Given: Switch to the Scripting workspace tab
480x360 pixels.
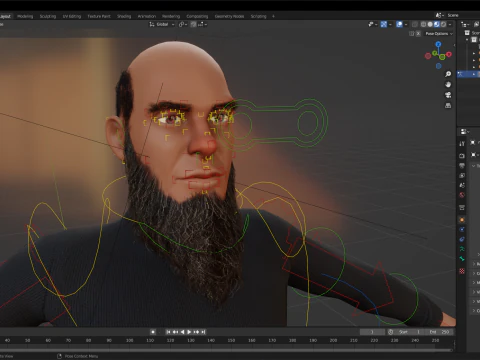Looking at the screenshot, I should pos(258,16).
